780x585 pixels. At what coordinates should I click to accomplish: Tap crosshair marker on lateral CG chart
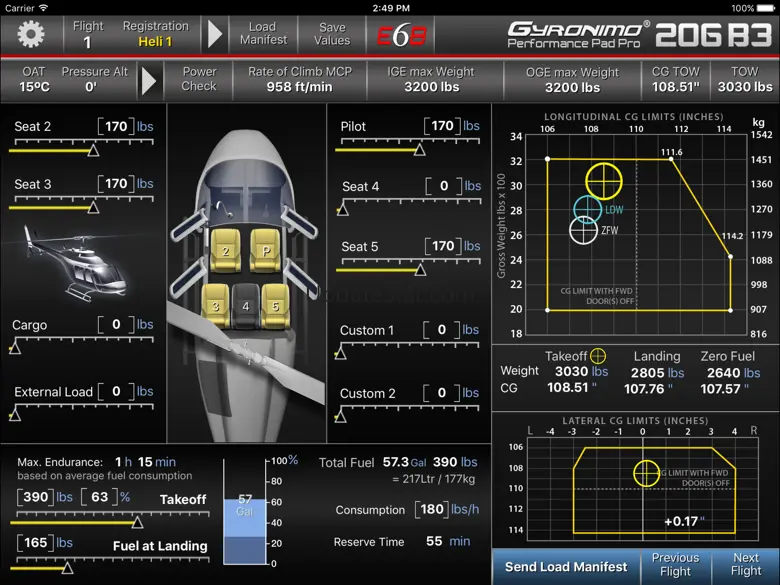click(646, 473)
